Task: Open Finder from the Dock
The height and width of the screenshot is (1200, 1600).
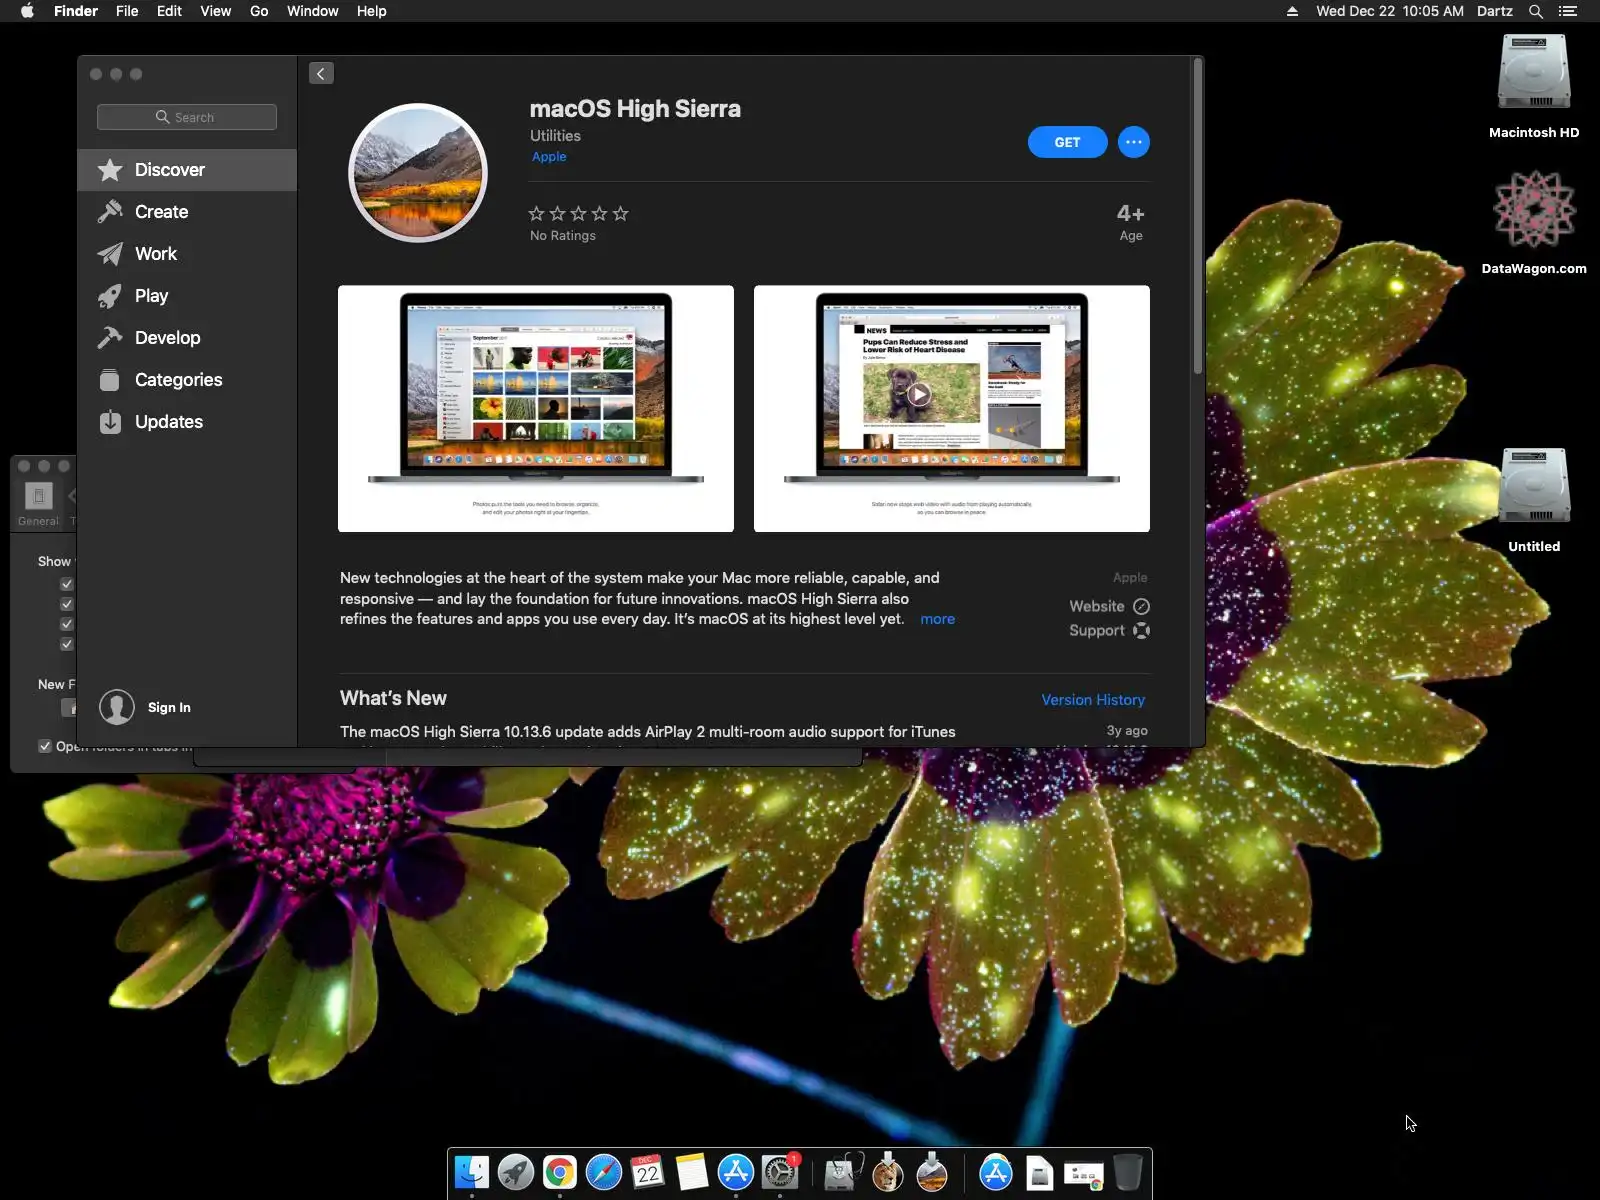Action: (472, 1172)
